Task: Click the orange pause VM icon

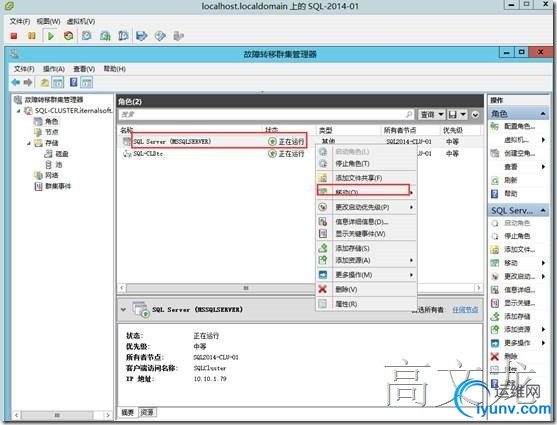Action: [x=32, y=36]
